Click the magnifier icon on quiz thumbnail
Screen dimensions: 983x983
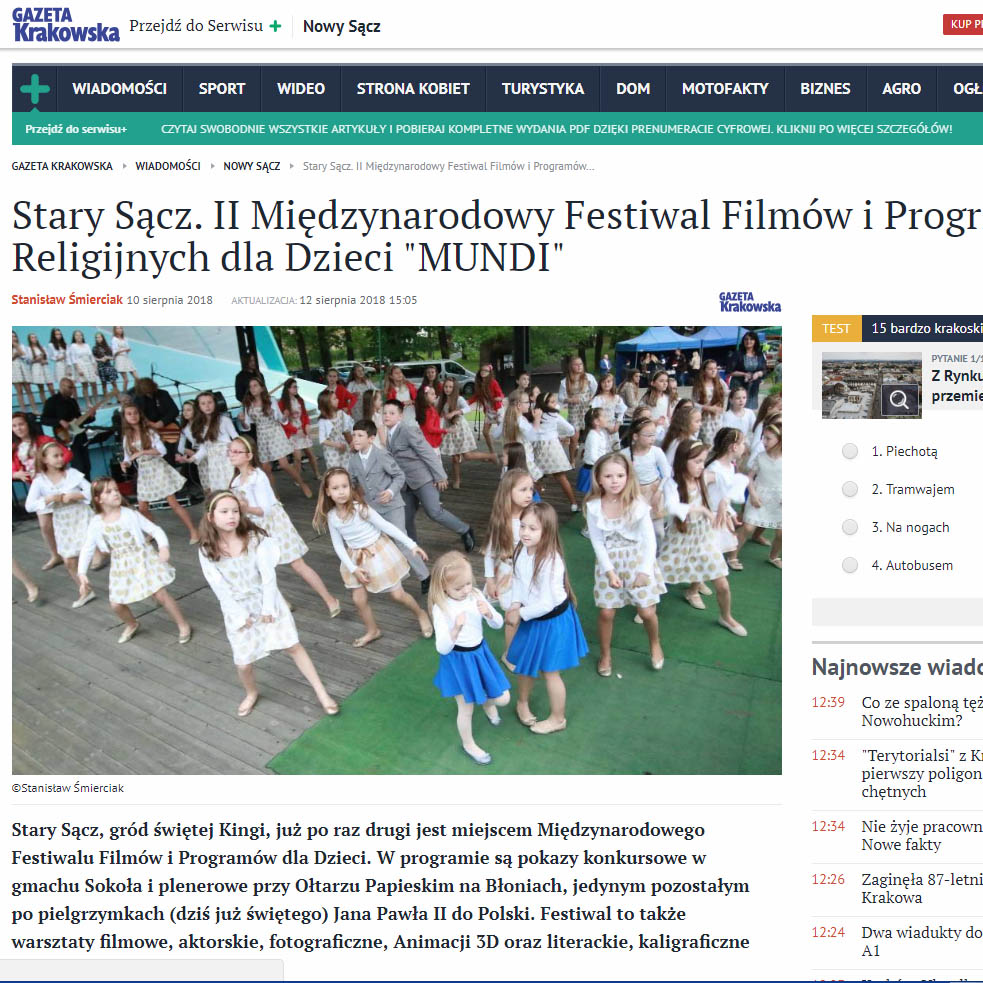point(899,400)
